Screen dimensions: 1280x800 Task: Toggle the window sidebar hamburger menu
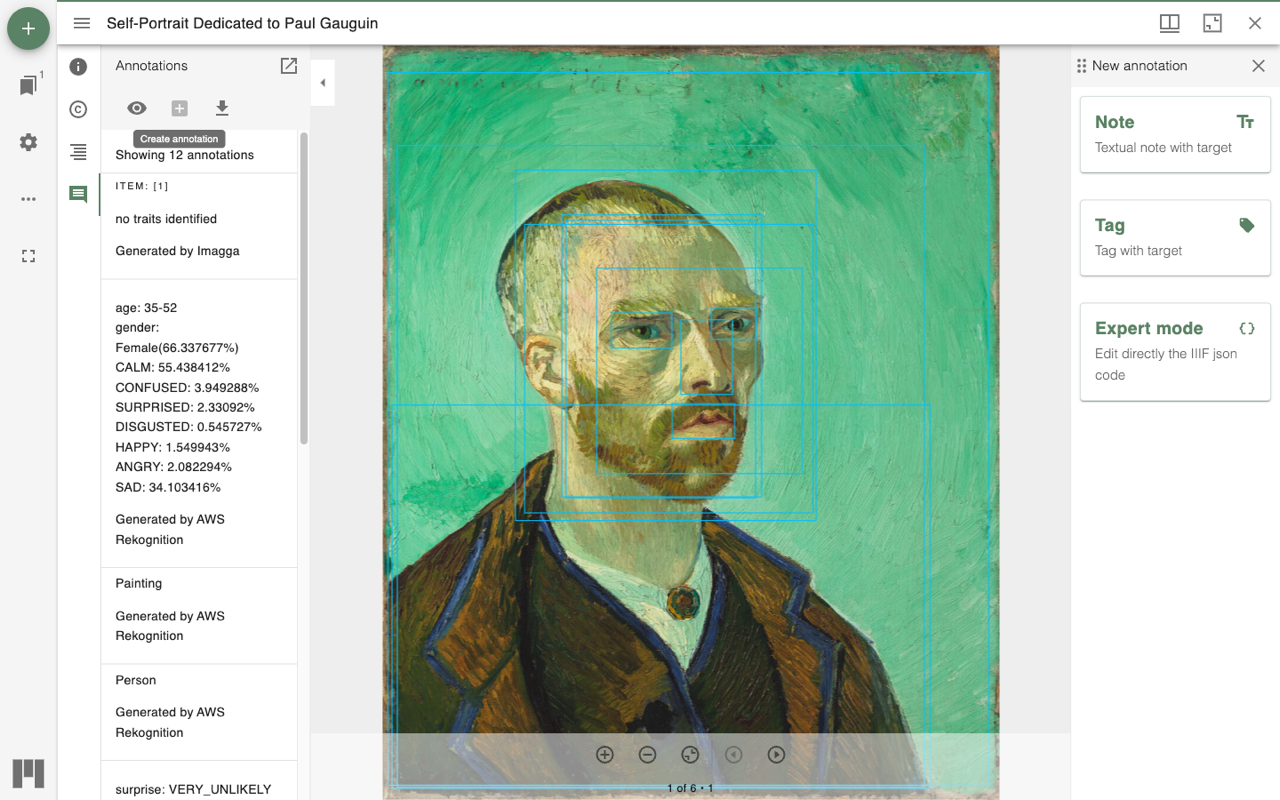pyautogui.click(x=82, y=23)
